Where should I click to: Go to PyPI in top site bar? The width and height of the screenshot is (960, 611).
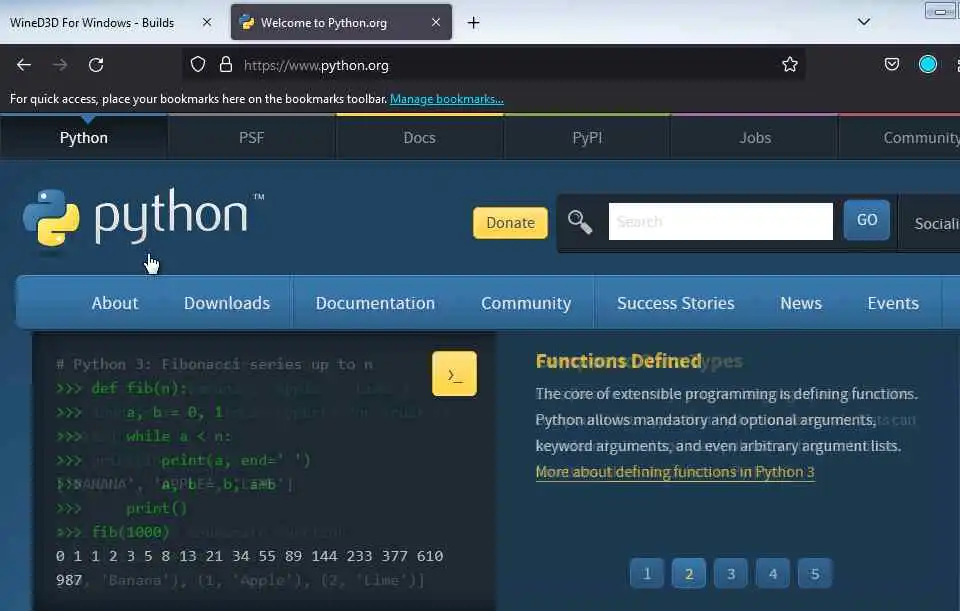pyautogui.click(x=587, y=138)
